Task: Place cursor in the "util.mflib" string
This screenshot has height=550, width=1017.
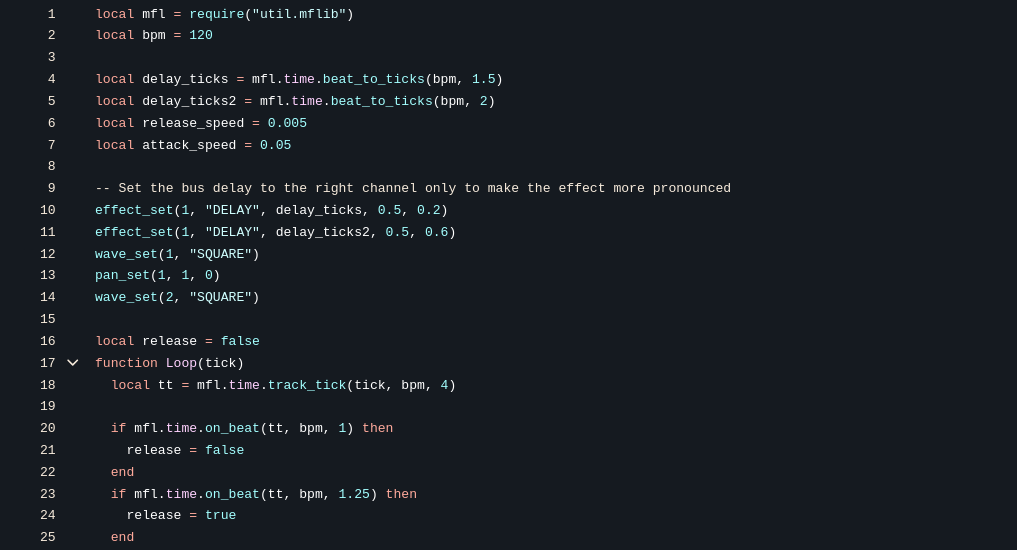Action: (x=299, y=14)
